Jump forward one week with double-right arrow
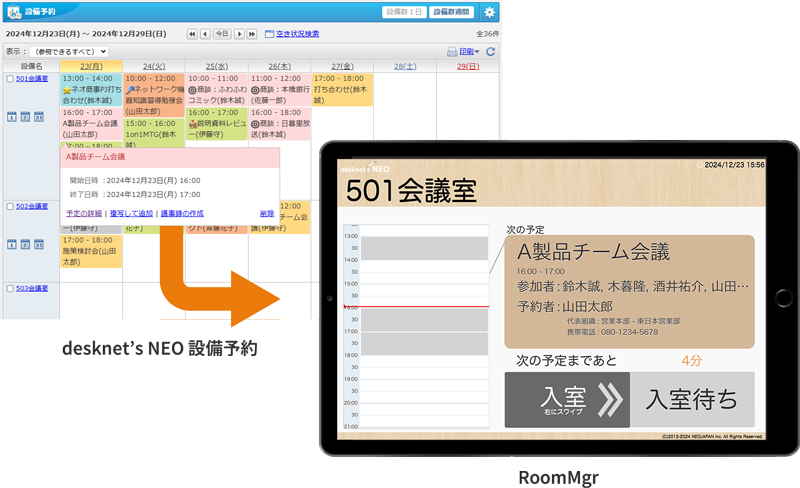This screenshot has width=800, height=488. [x=252, y=34]
